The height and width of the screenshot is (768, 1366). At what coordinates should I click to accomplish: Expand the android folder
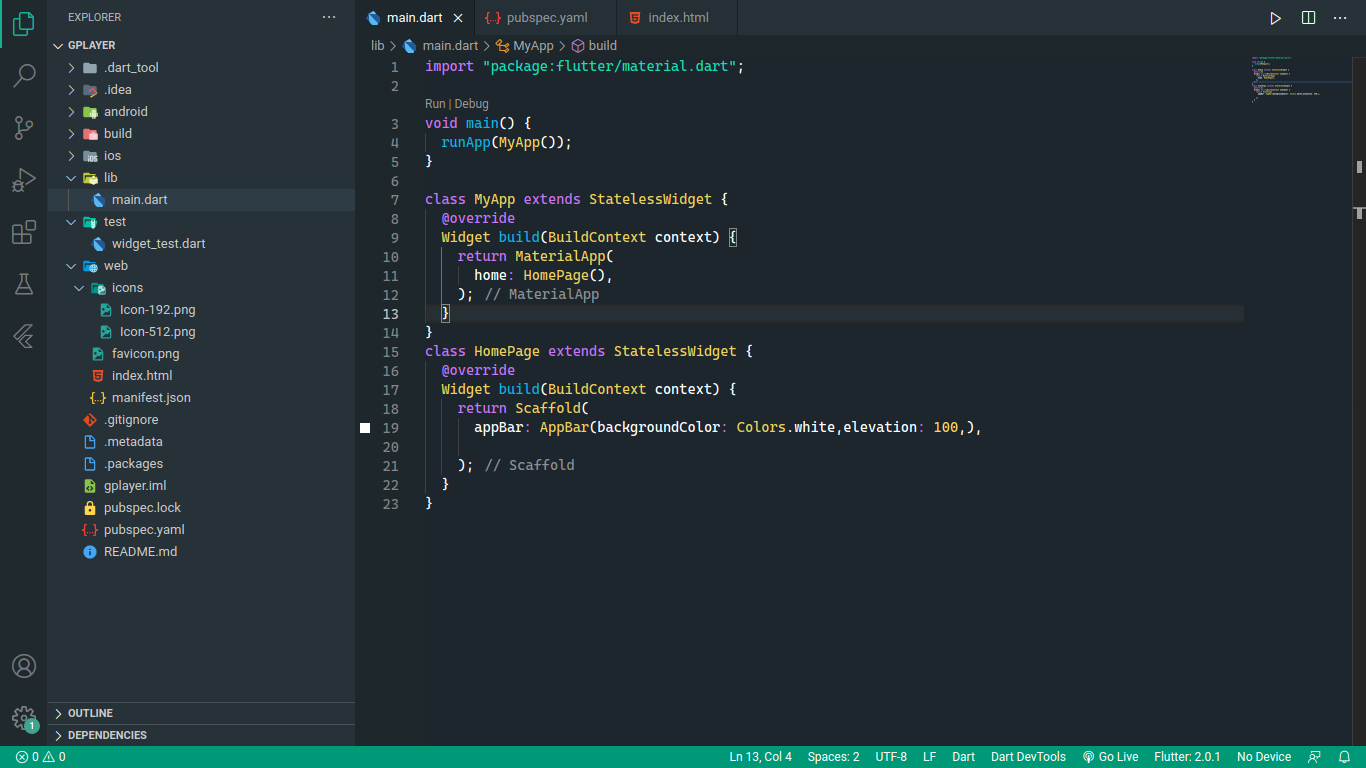201,112
